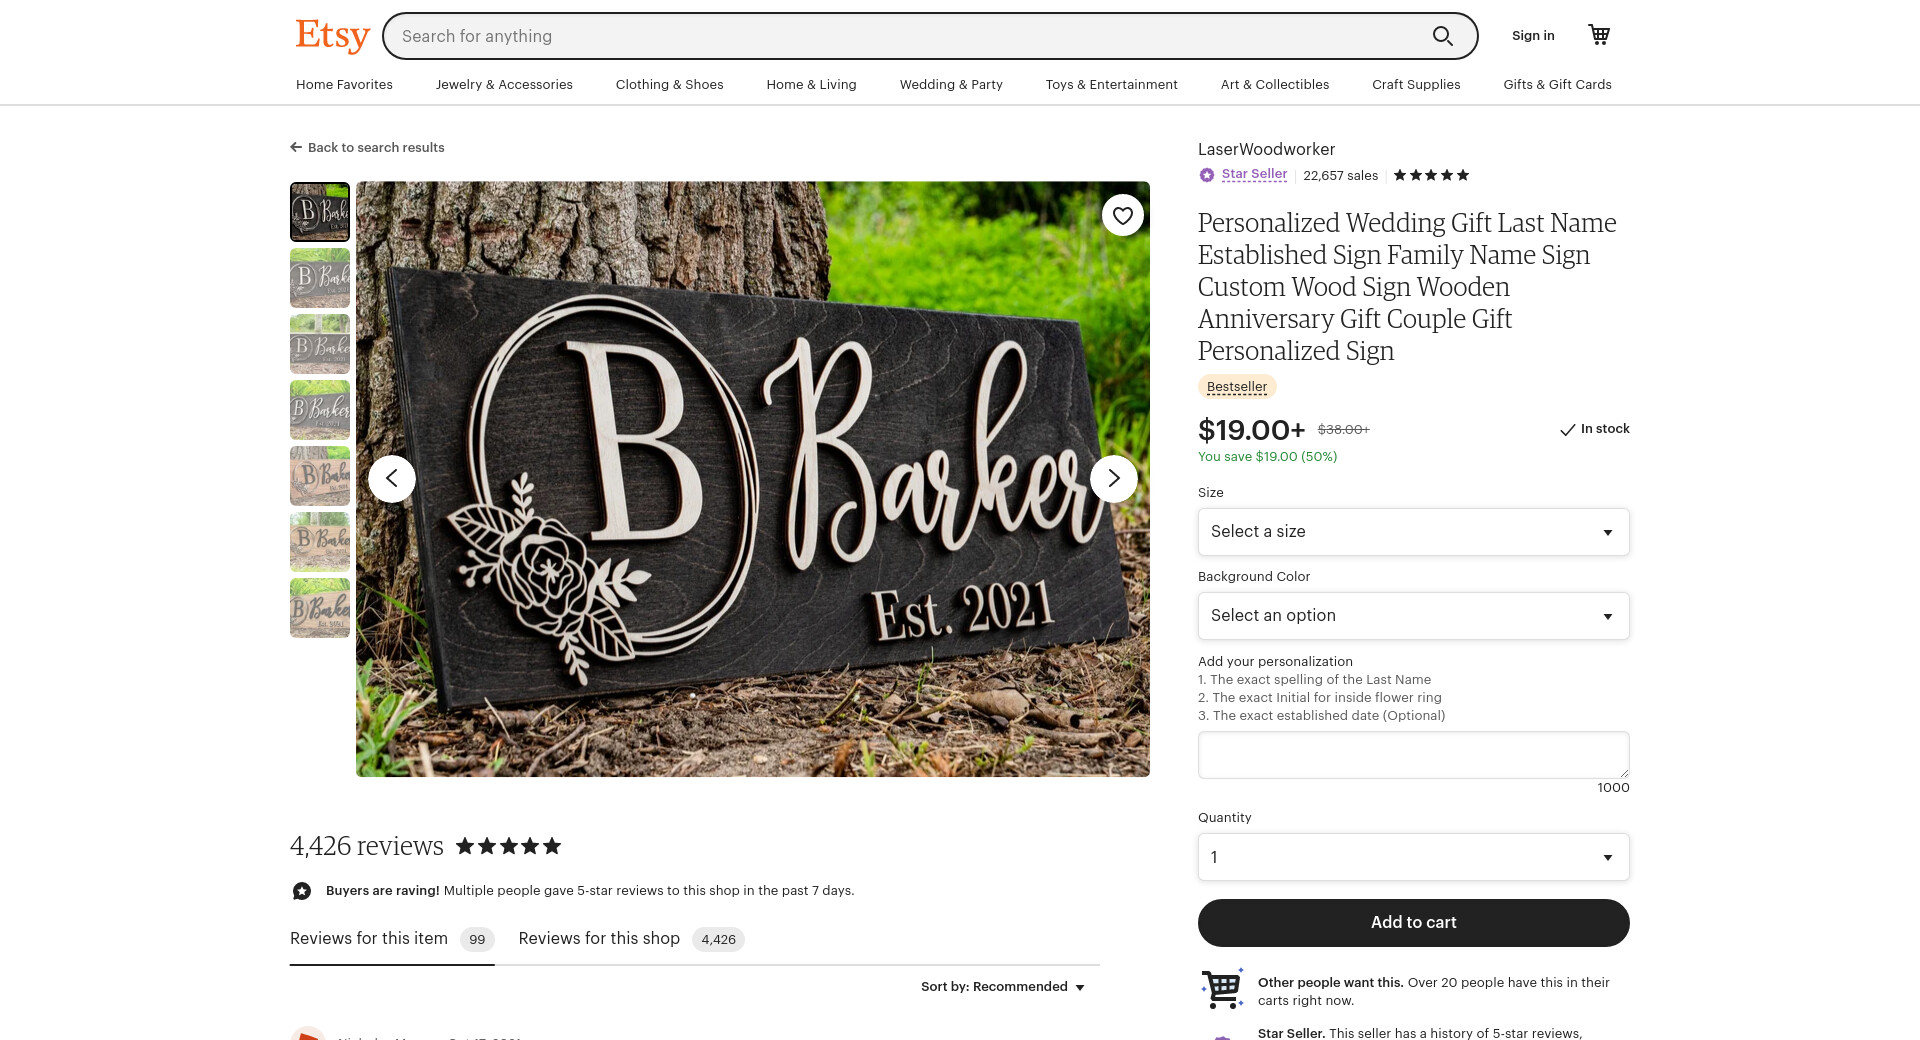The image size is (1920, 1040).
Task: Open the Wedding & Party category
Action: [x=951, y=85]
